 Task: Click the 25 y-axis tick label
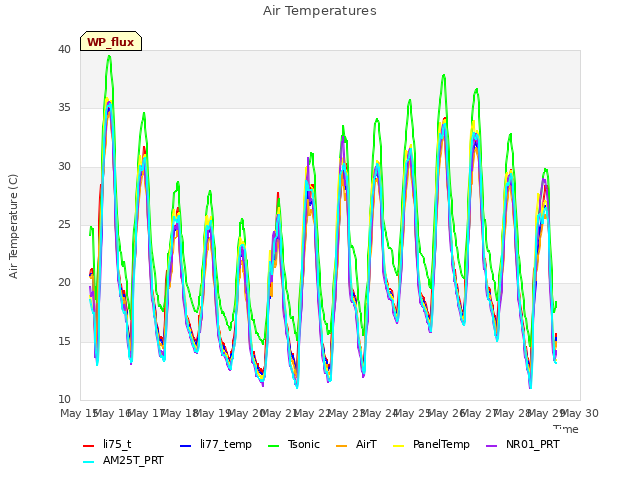coord(64,224)
